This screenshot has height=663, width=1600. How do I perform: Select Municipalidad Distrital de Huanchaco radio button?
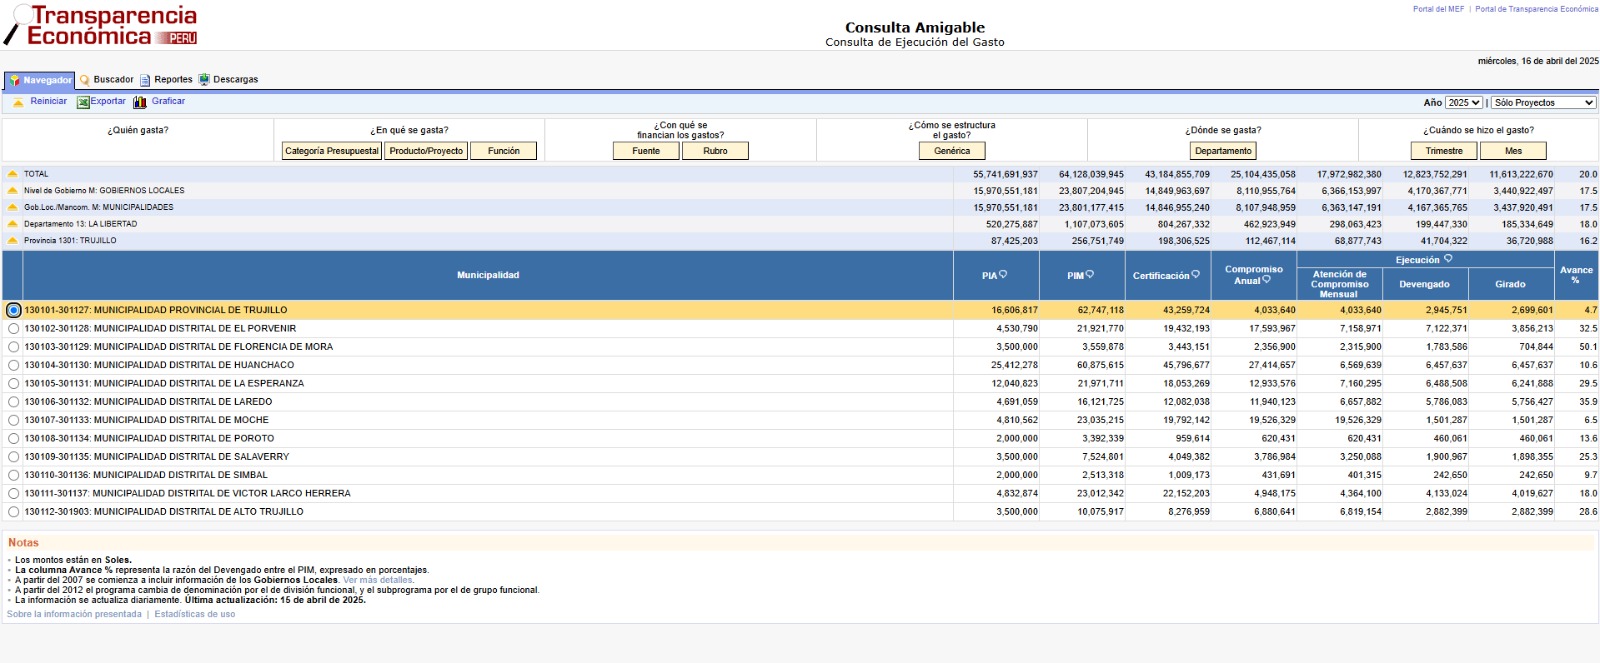pos(13,366)
